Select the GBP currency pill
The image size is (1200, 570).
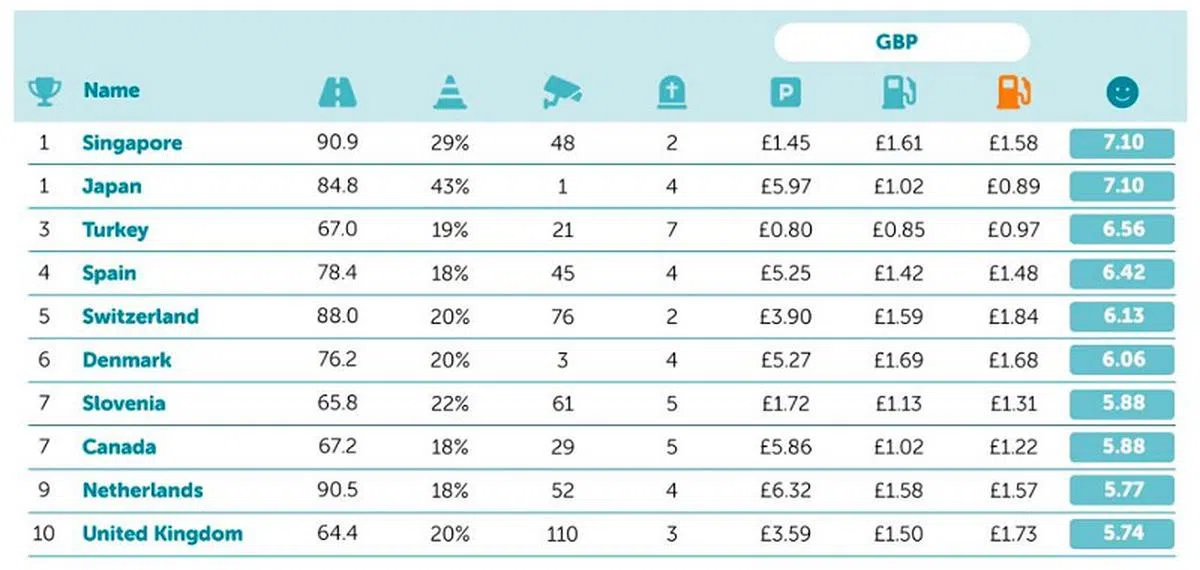coord(901,43)
